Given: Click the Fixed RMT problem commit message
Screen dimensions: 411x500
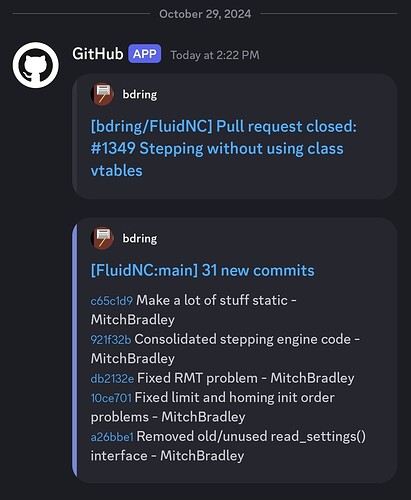Looking at the screenshot, I should [197, 378].
